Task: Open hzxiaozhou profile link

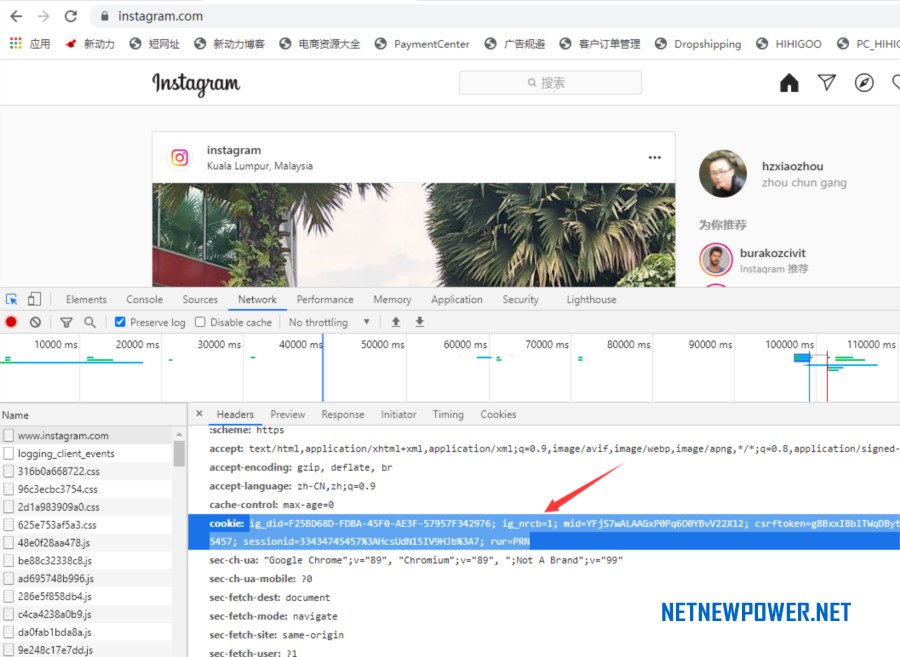Action: point(792,166)
